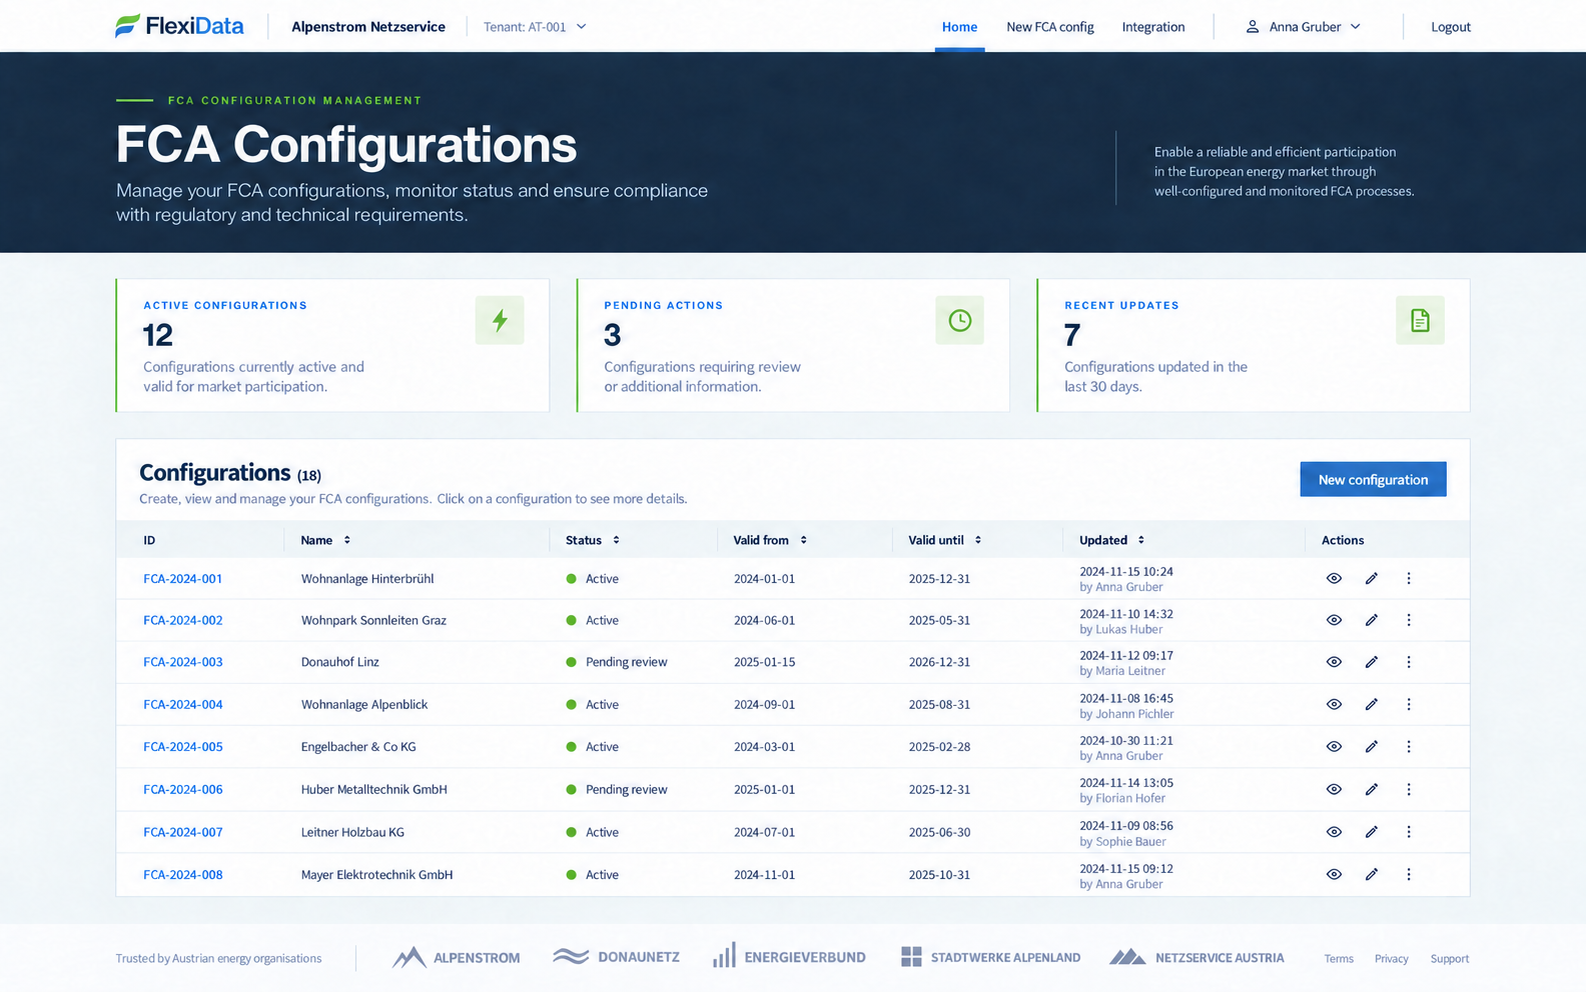
Task: Open more options for Leitner Holzbau KG
Action: (x=1408, y=832)
